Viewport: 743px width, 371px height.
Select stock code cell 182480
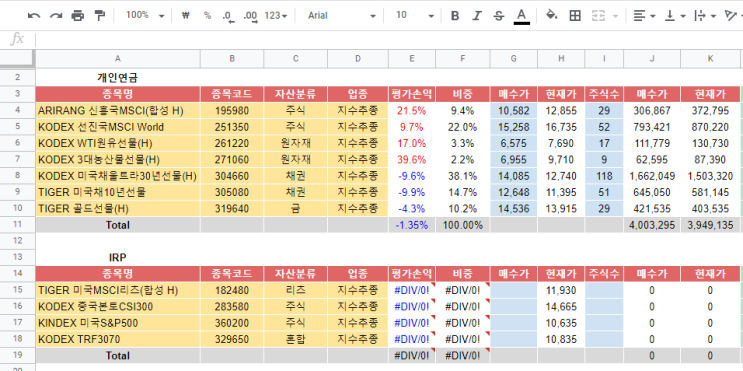[232, 290]
